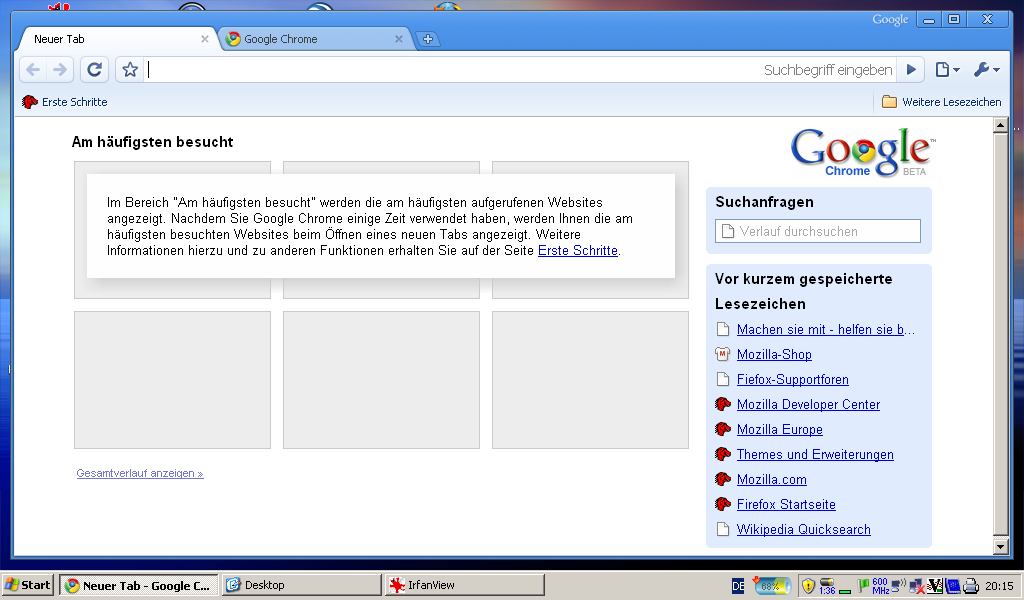Click the address bar input
1024x600 pixels.
click(x=450, y=69)
